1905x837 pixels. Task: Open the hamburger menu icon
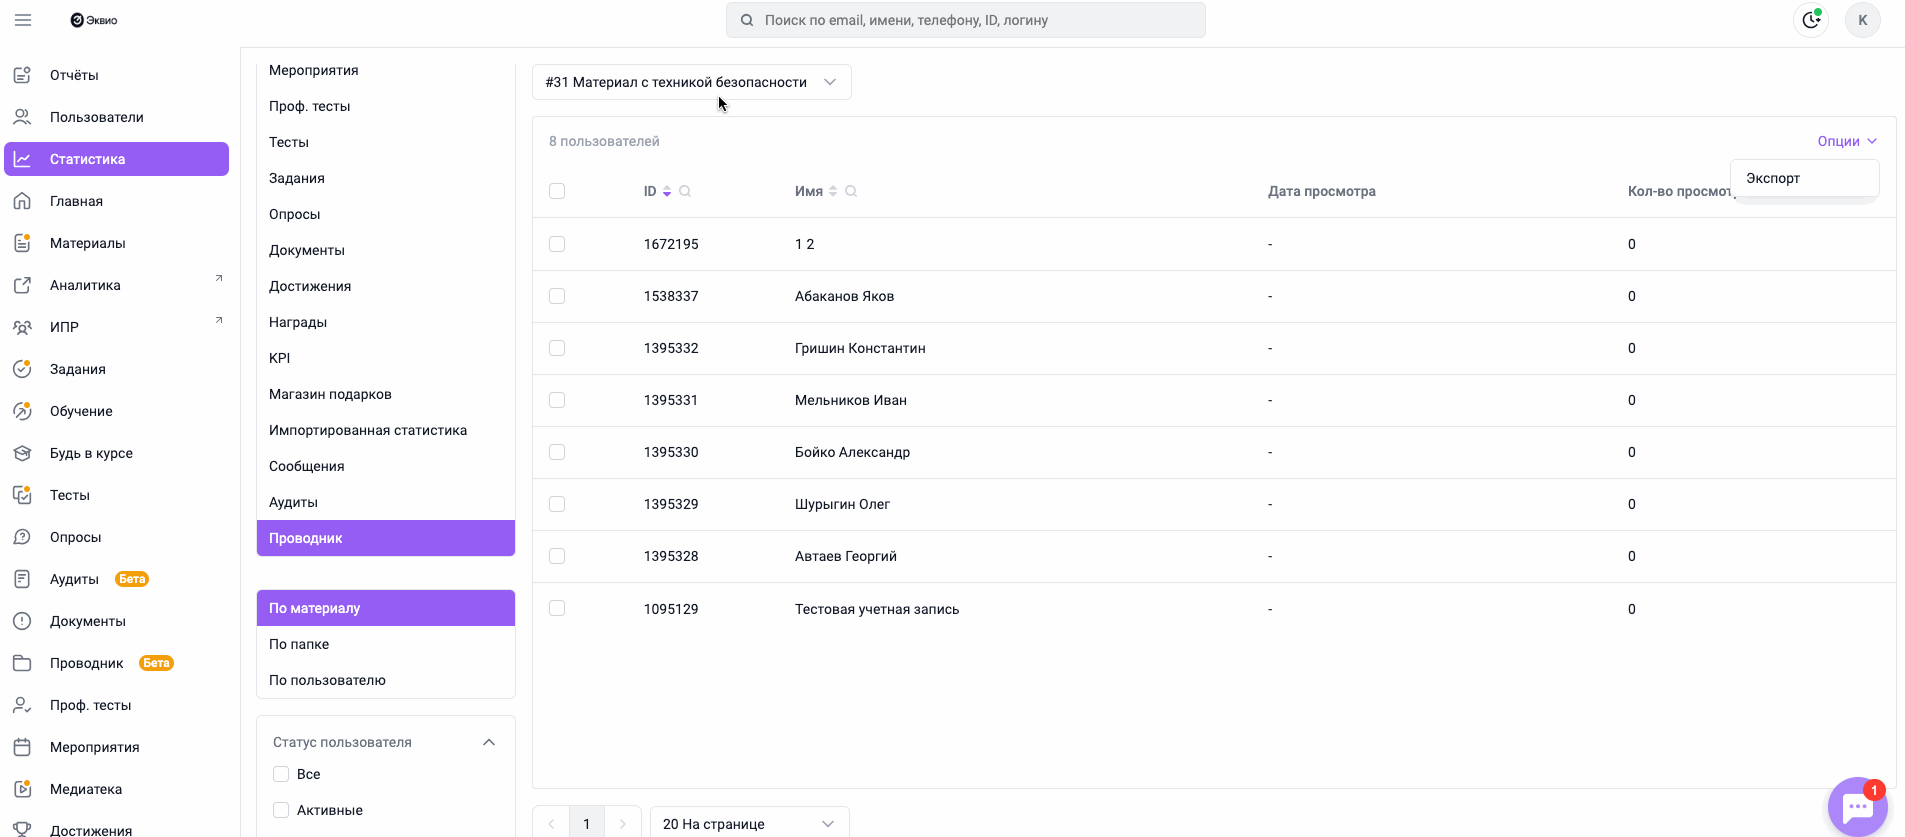click(23, 20)
